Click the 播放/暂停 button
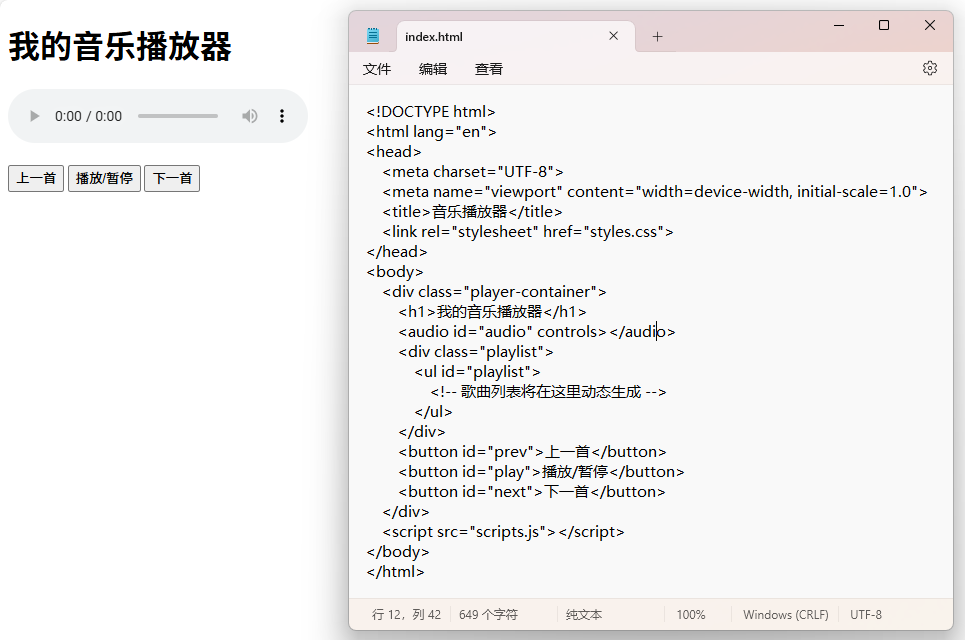965x640 pixels. [x=104, y=178]
